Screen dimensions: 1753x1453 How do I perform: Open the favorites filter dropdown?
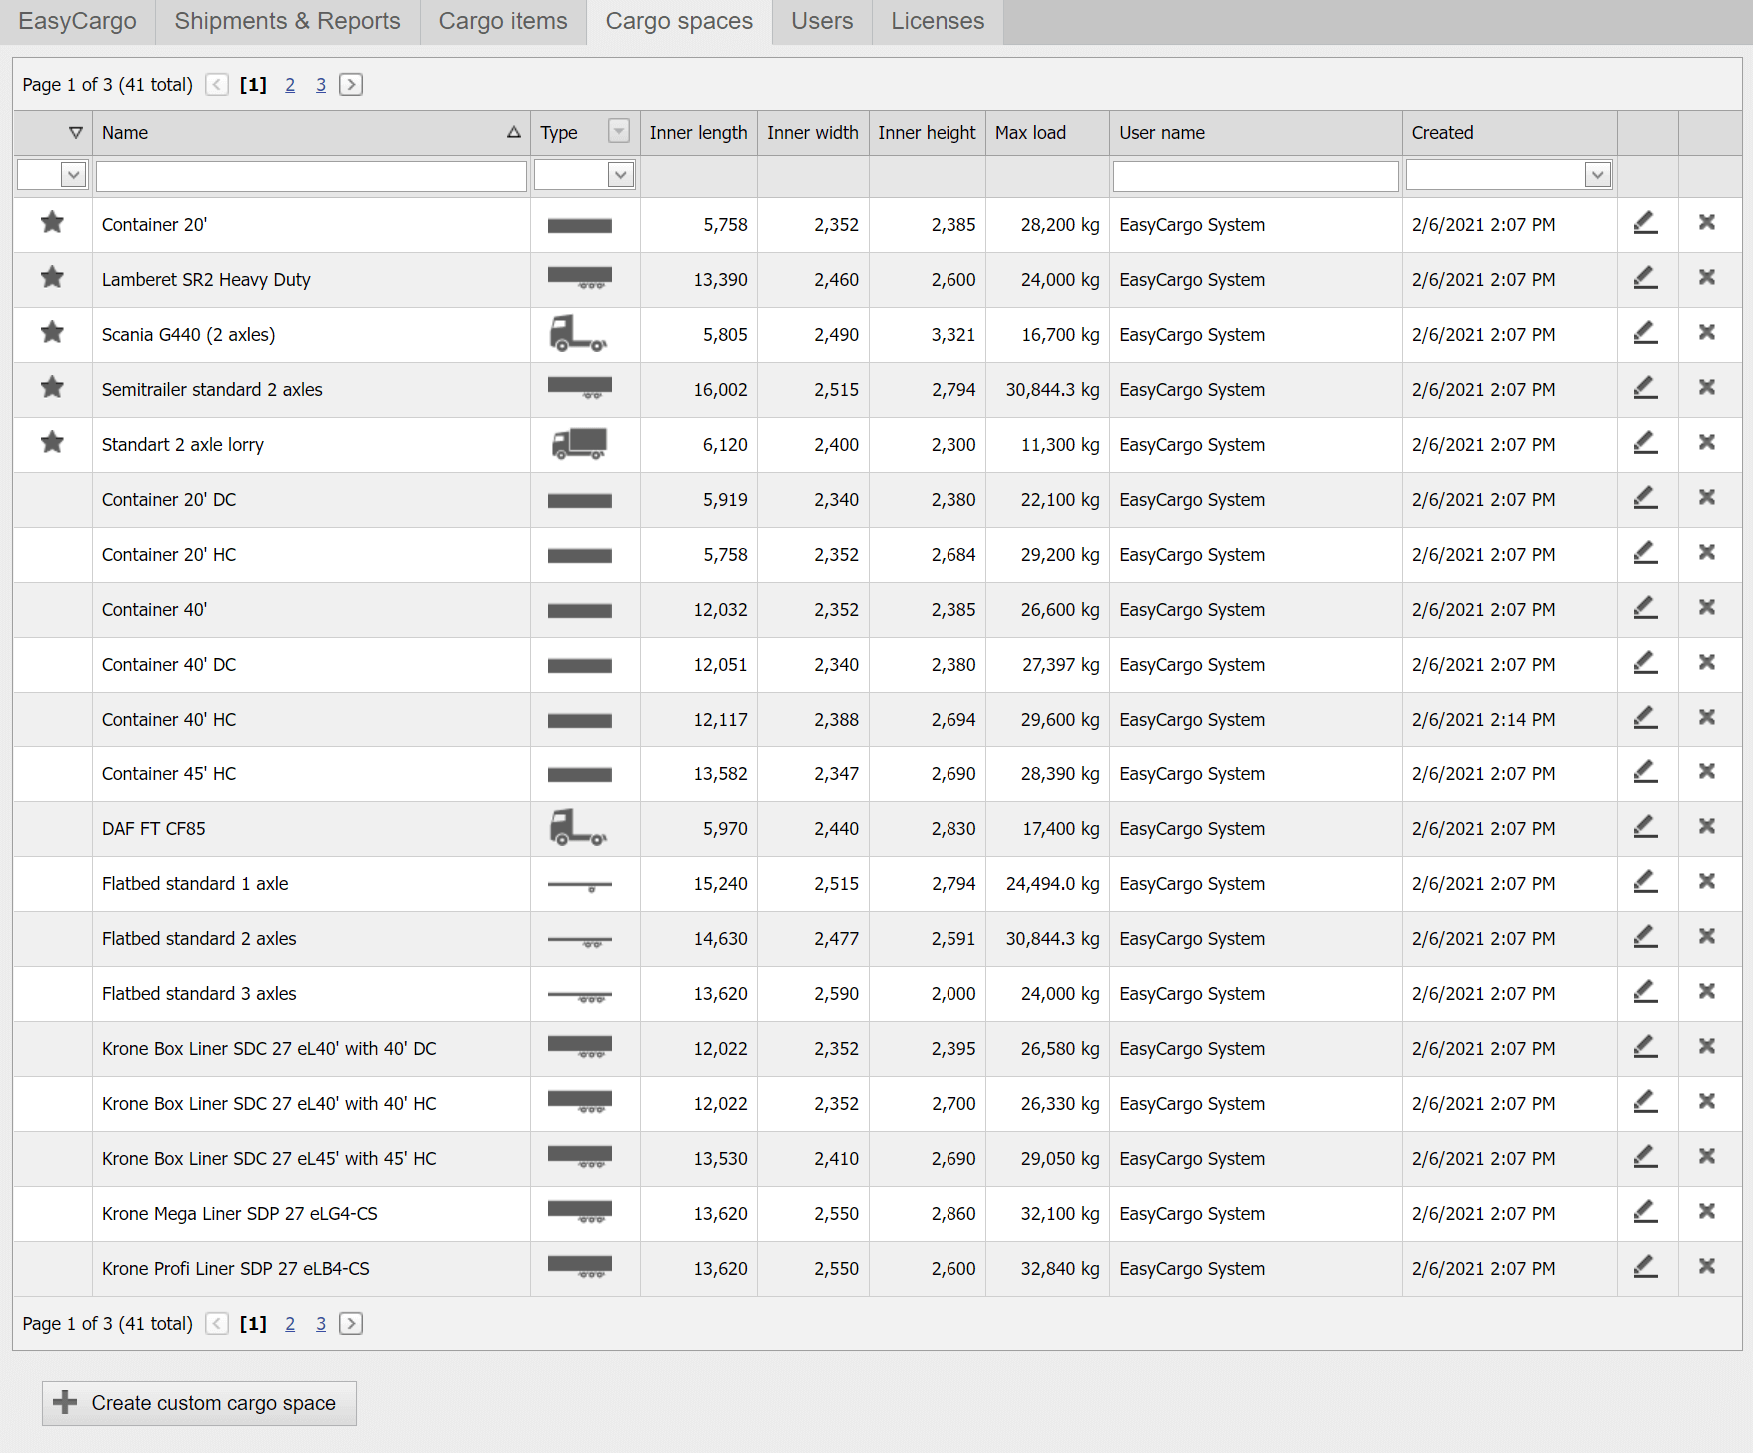tap(73, 176)
